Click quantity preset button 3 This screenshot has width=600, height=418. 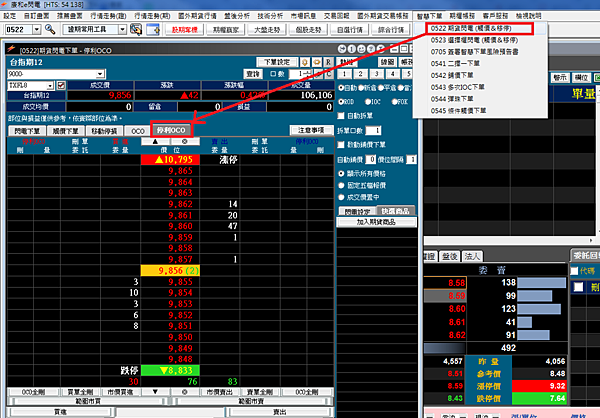(x=377, y=74)
